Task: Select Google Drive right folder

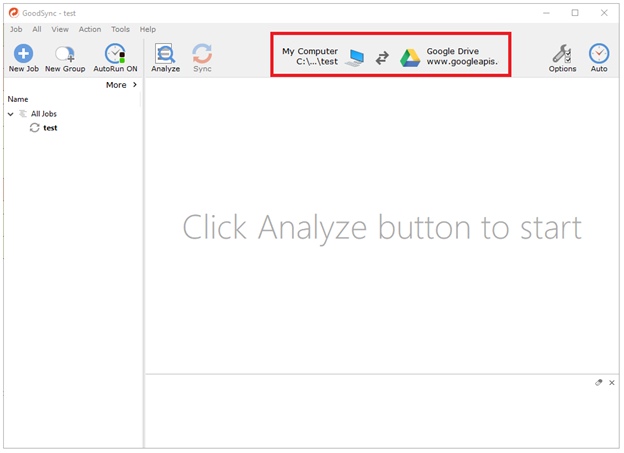Action: [461, 56]
